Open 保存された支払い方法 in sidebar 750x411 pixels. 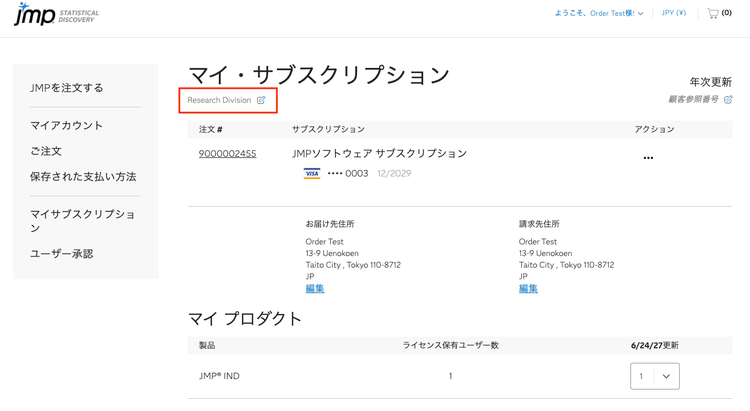83,177
